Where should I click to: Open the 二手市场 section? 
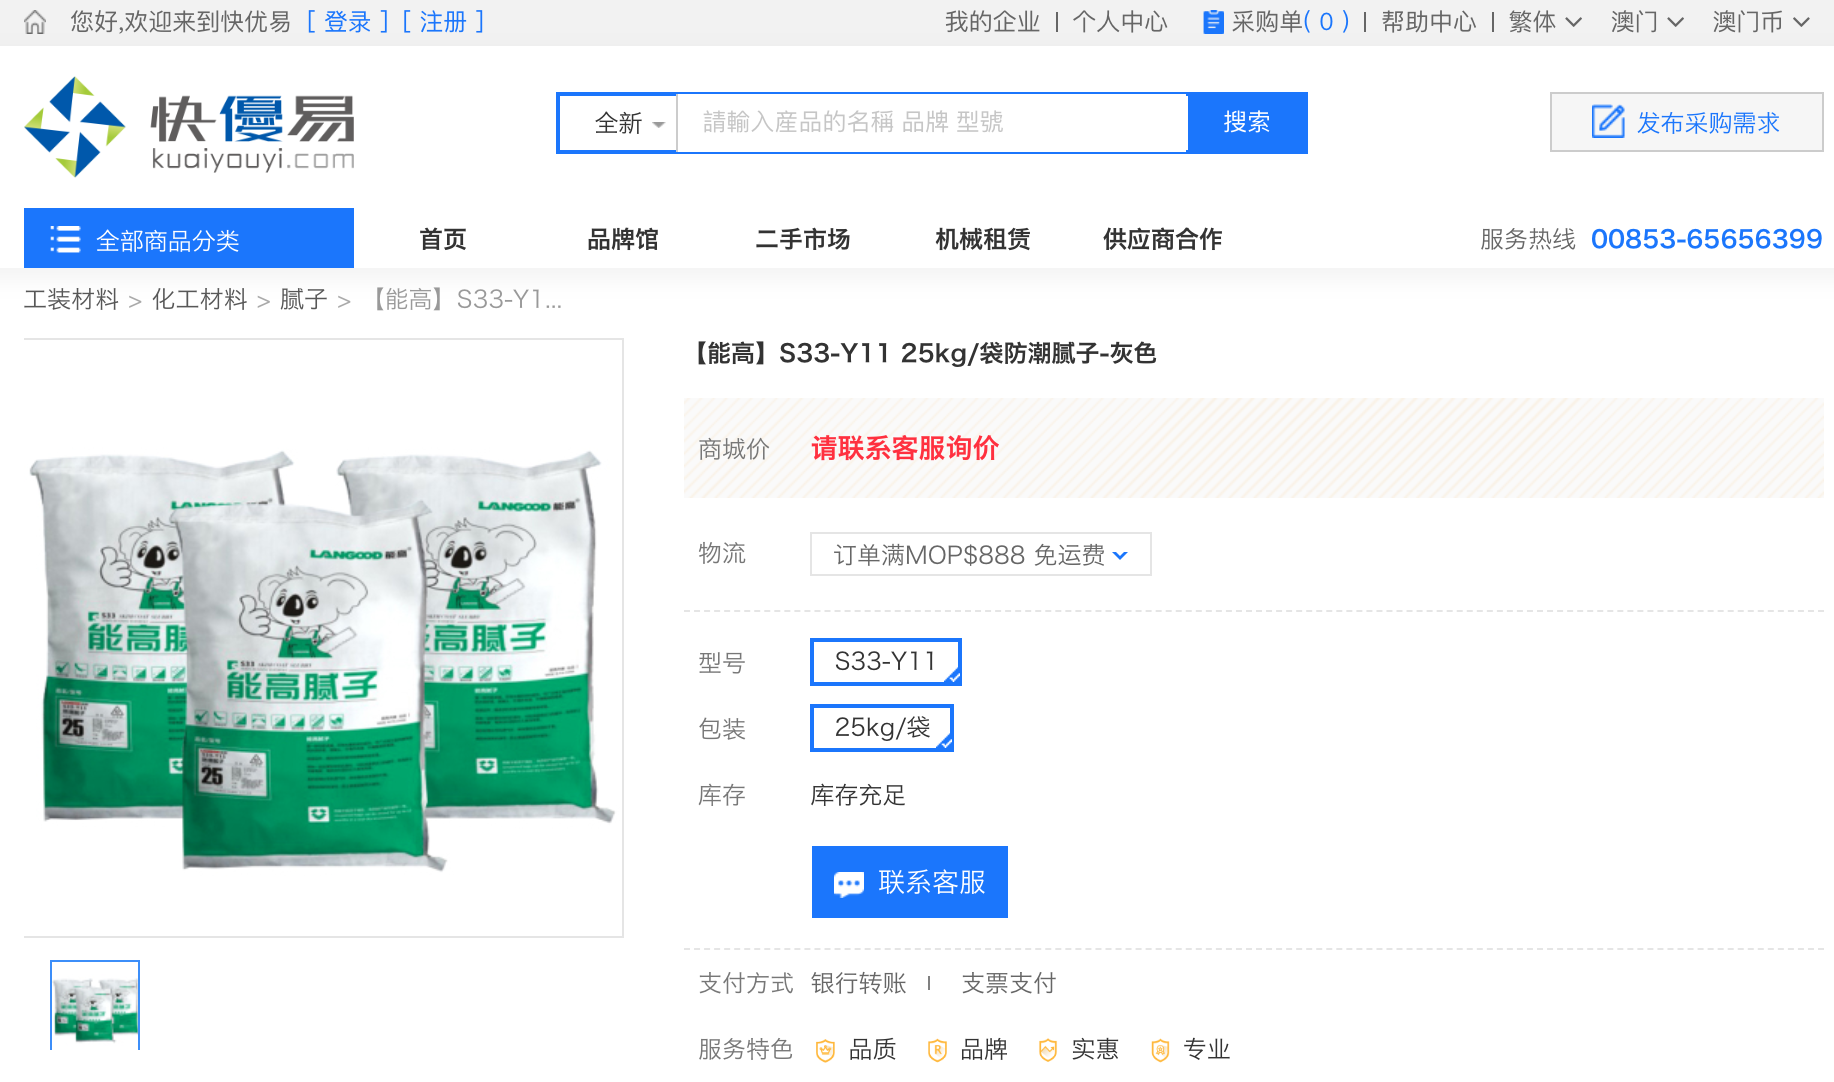[801, 238]
